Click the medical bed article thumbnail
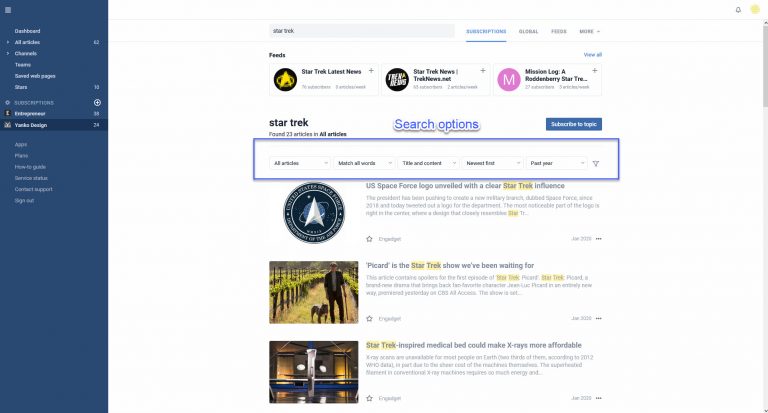 click(313, 372)
